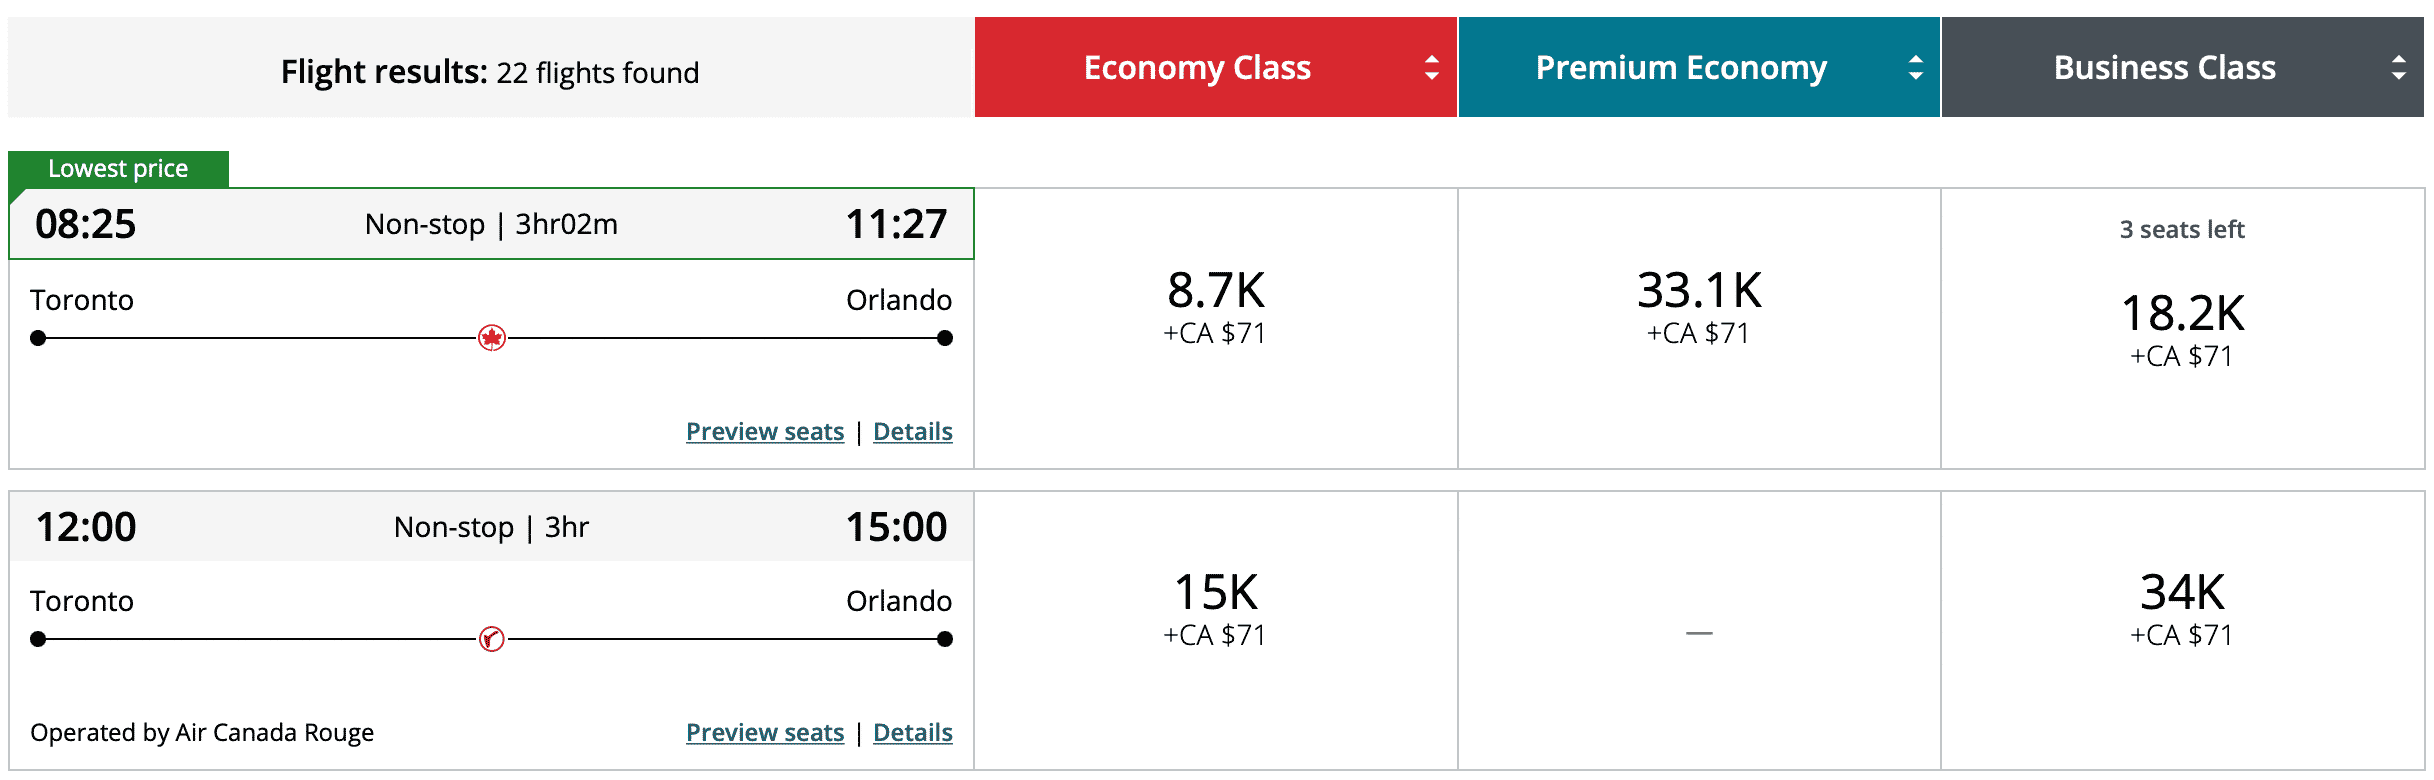Image resolution: width=2434 pixels, height=780 pixels.
Task: Click Air Canada maple leaf icon on 08:25 flight
Action: (491, 338)
